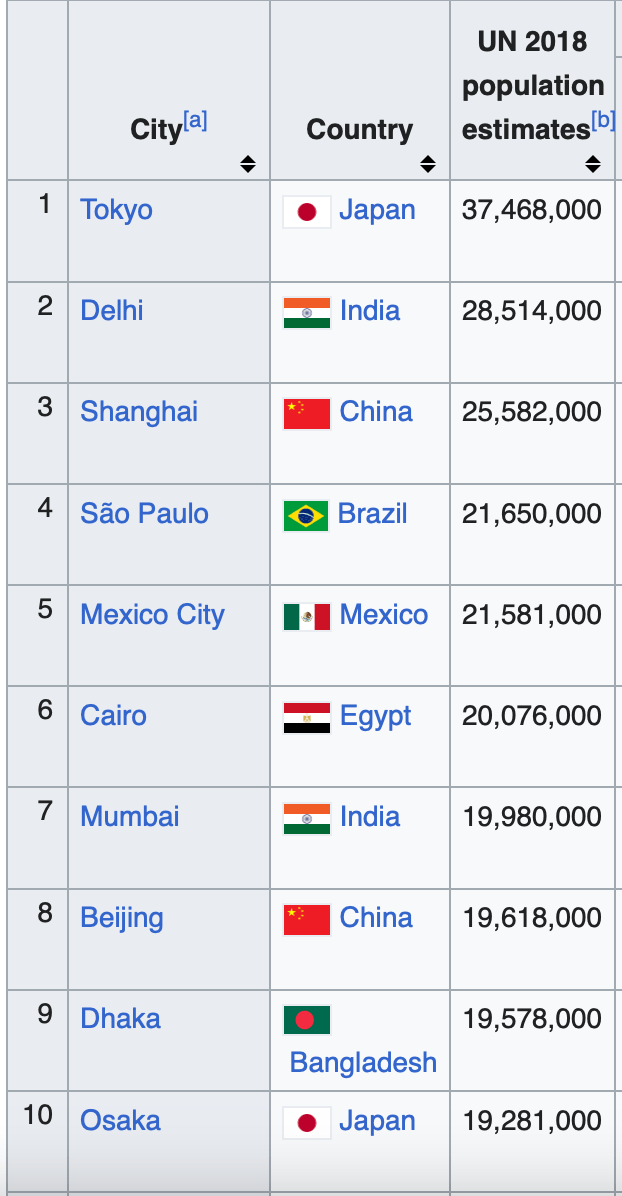Open the Mexico City link

pos(153,615)
